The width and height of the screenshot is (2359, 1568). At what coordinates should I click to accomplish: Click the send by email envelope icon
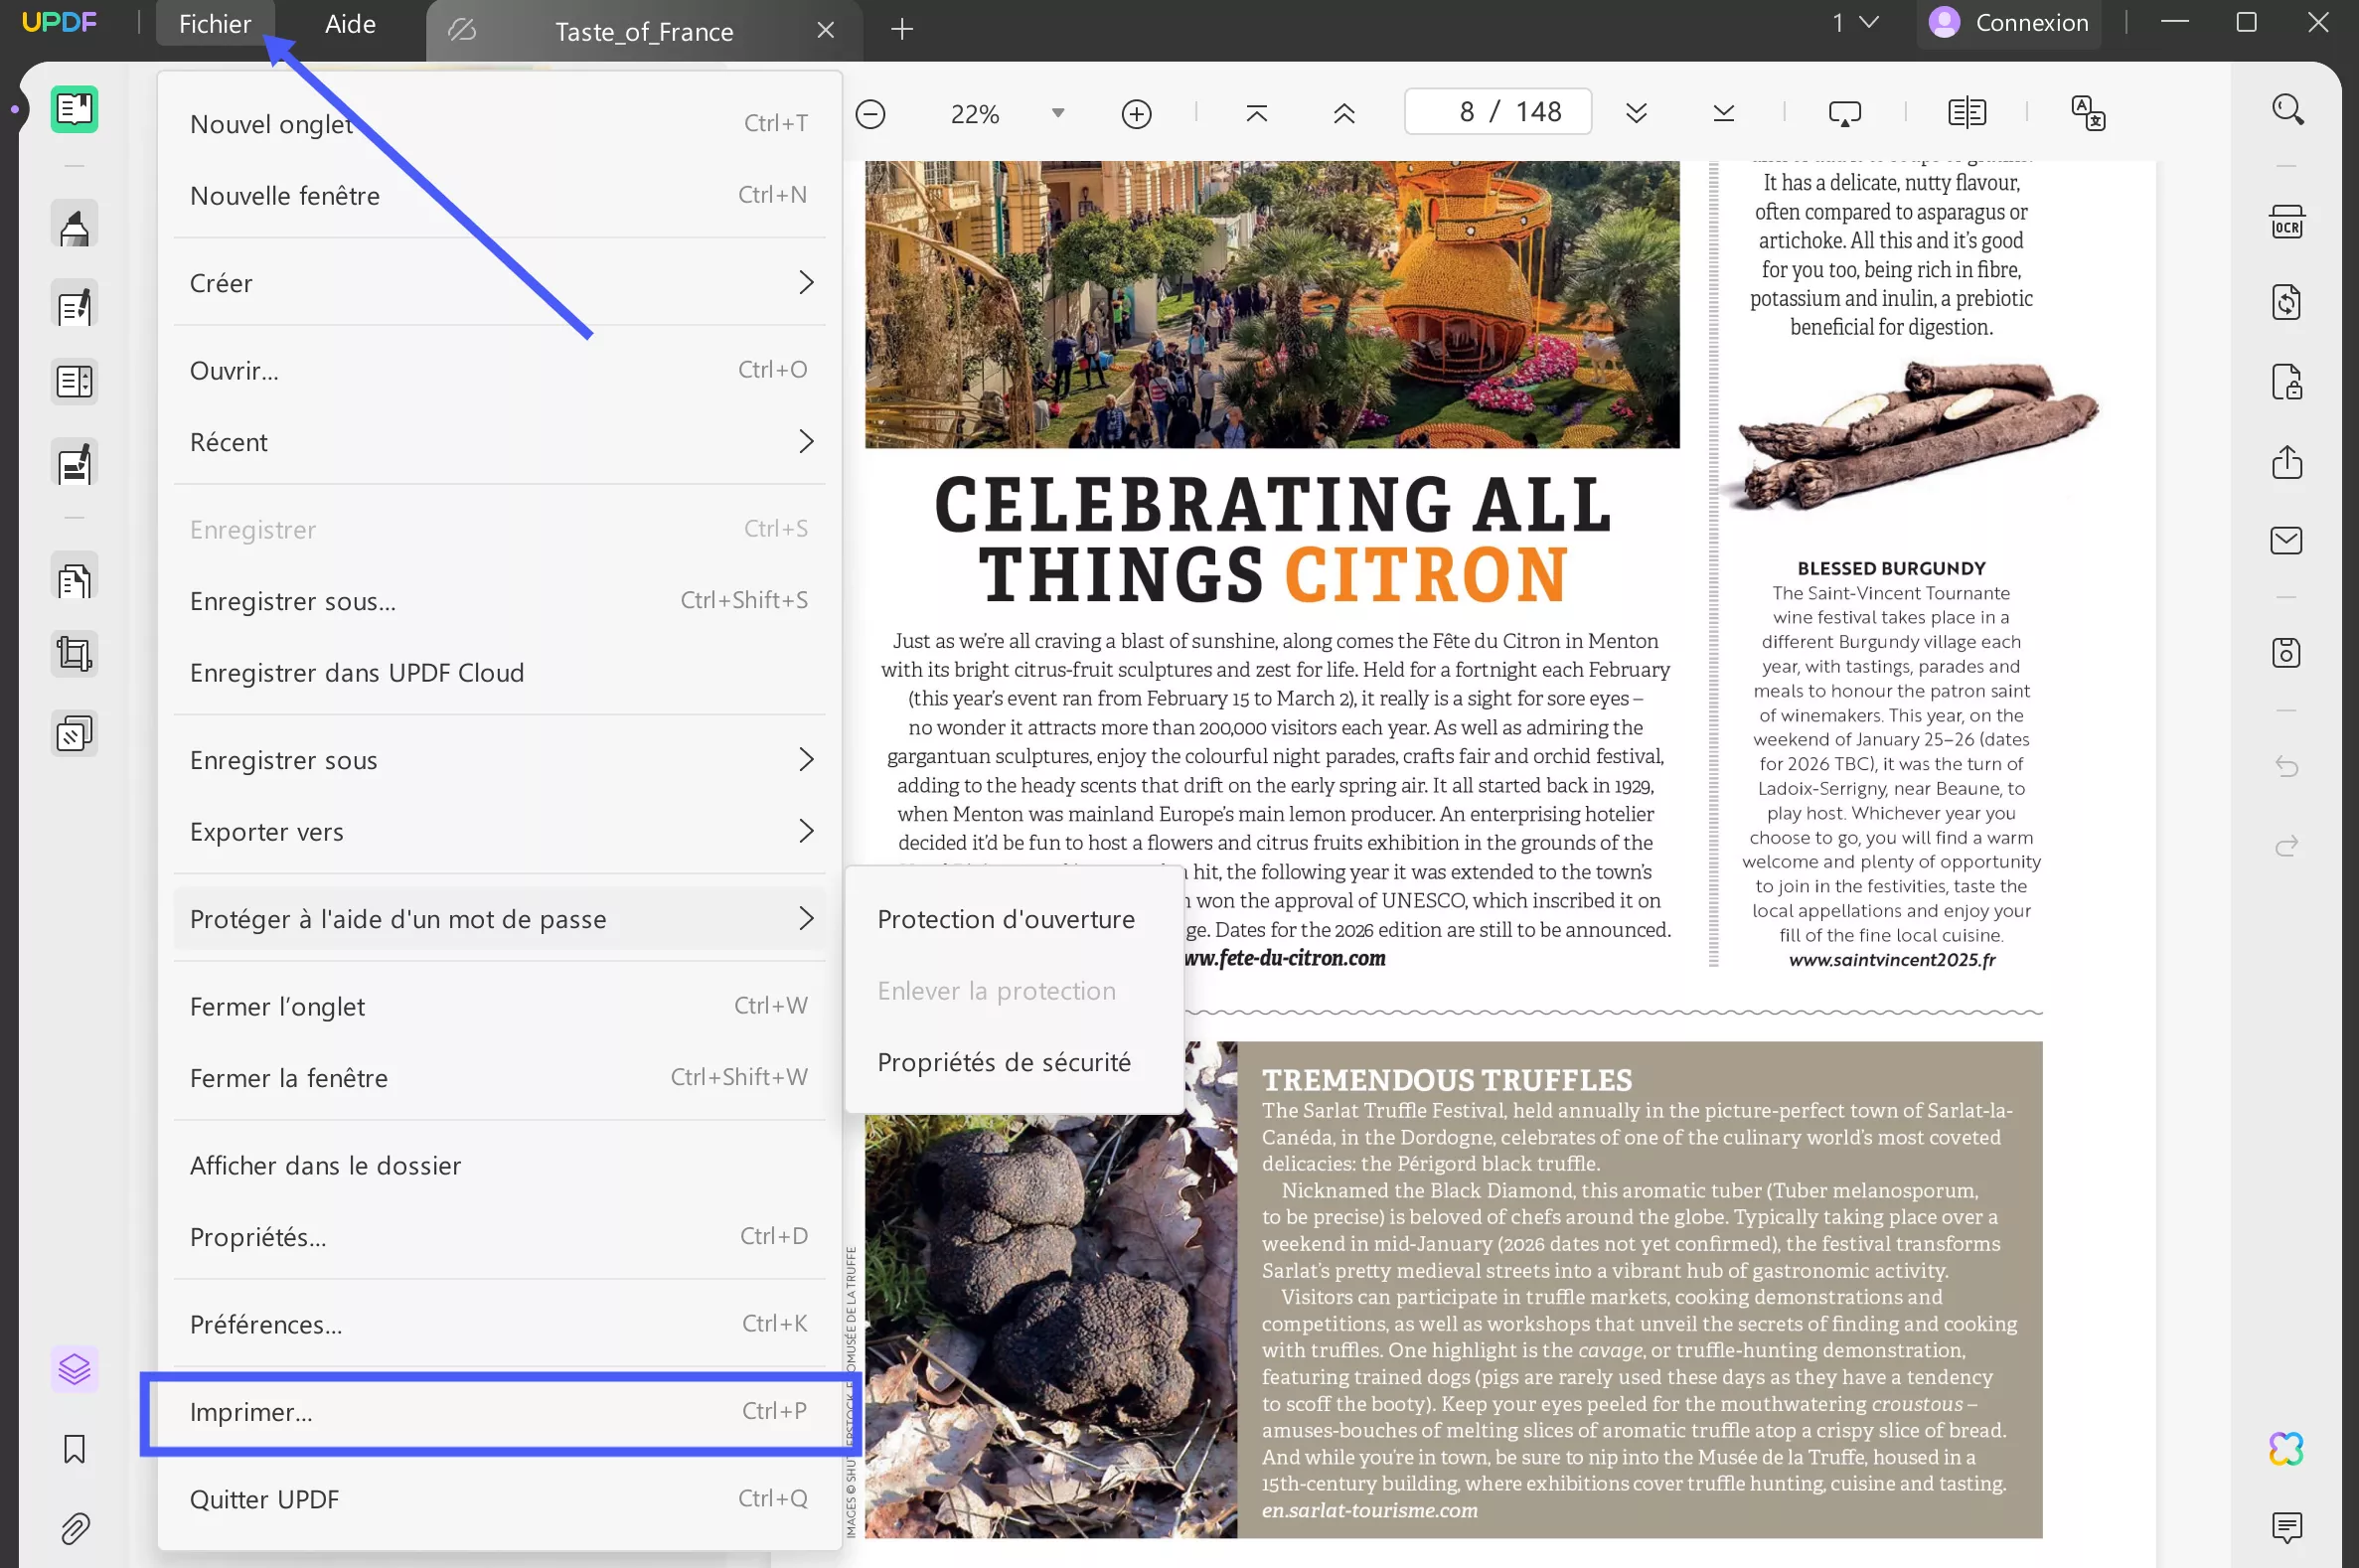[2286, 541]
